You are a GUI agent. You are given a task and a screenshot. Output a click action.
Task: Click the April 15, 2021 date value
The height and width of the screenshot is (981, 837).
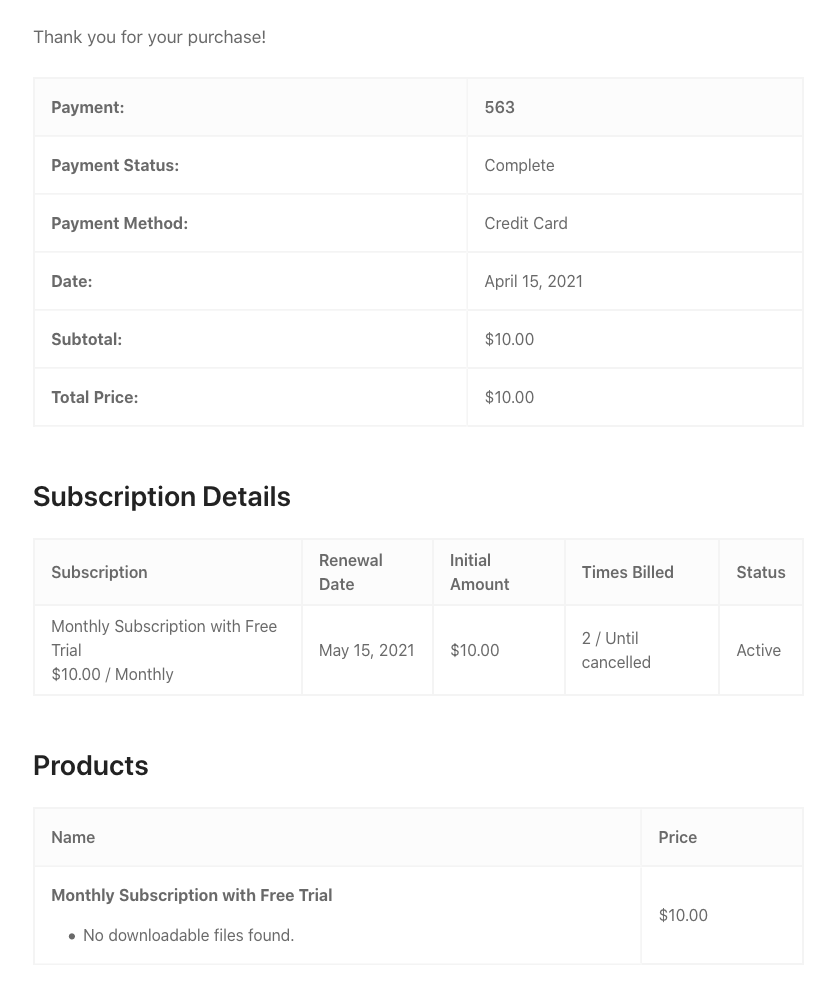533,281
